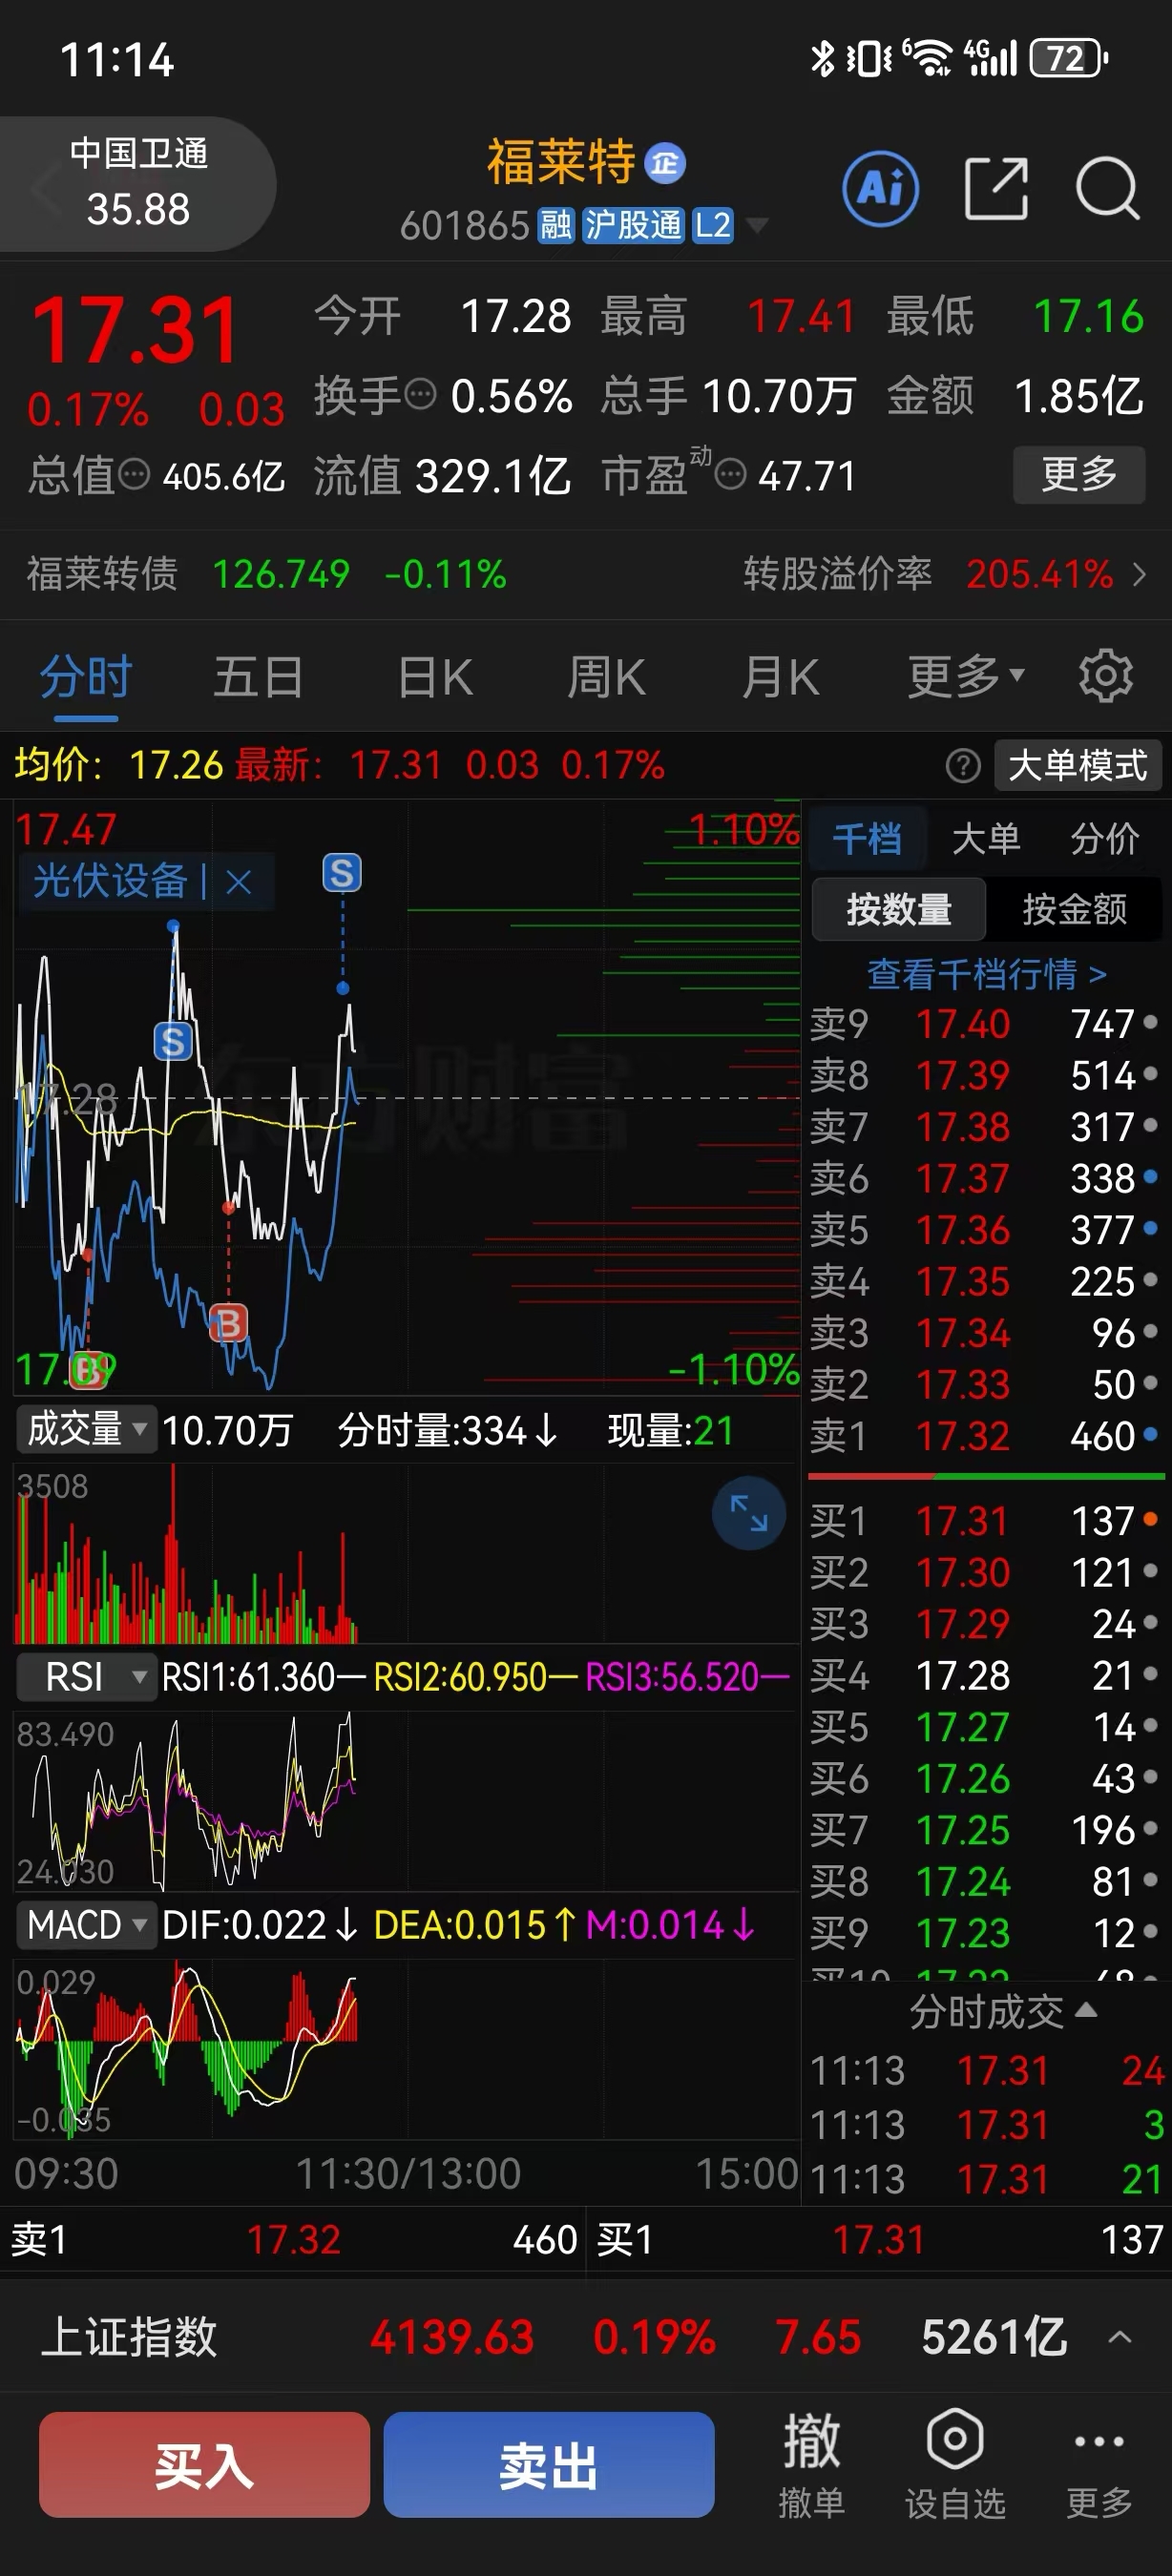Tap the Bluetooth status icon
The height and width of the screenshot is (2576, 1172).
(822, 59)
